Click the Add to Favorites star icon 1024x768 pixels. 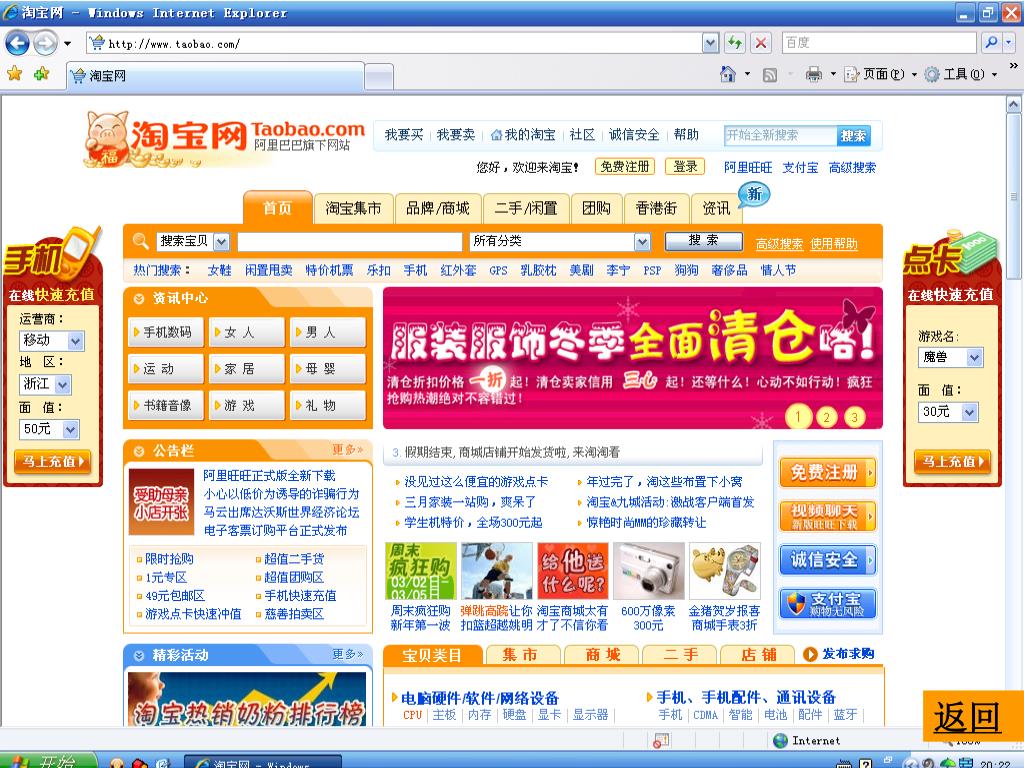point(42,74)
